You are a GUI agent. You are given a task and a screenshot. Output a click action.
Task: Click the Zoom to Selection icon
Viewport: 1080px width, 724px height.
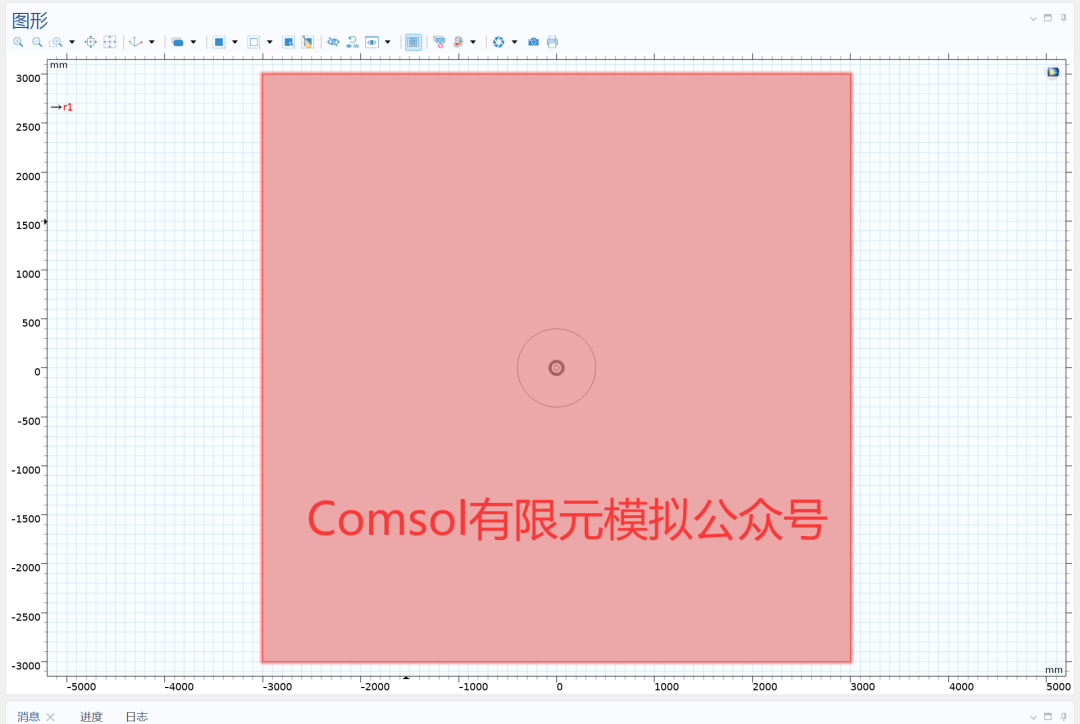click(x=110, y=42)
